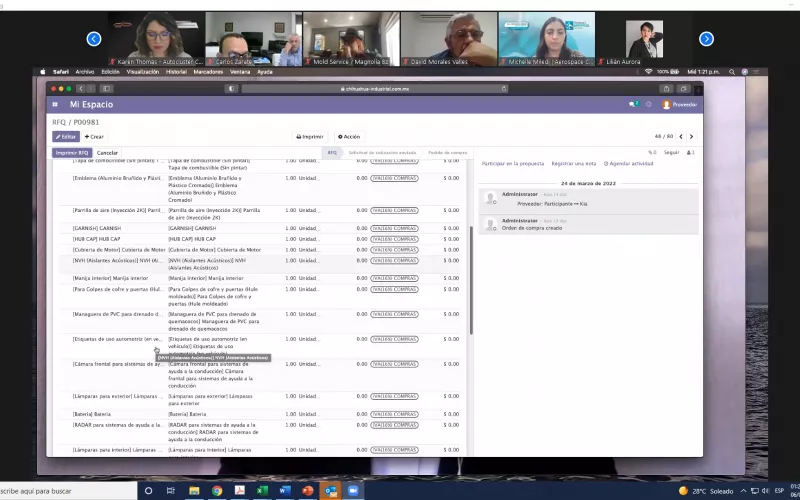The width and height of the screenshot is (800, 500).
Task: Go to next record with right arrow
Action: (691, 136)
